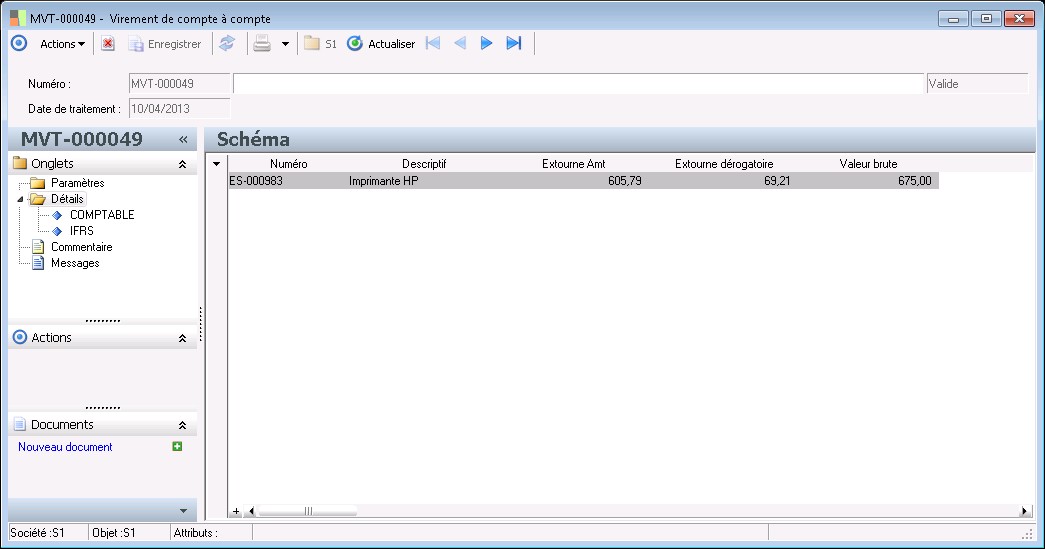The image size is (1045, 549).
Task: Click the red delete icon in toolbar
Action: [108, 44]
